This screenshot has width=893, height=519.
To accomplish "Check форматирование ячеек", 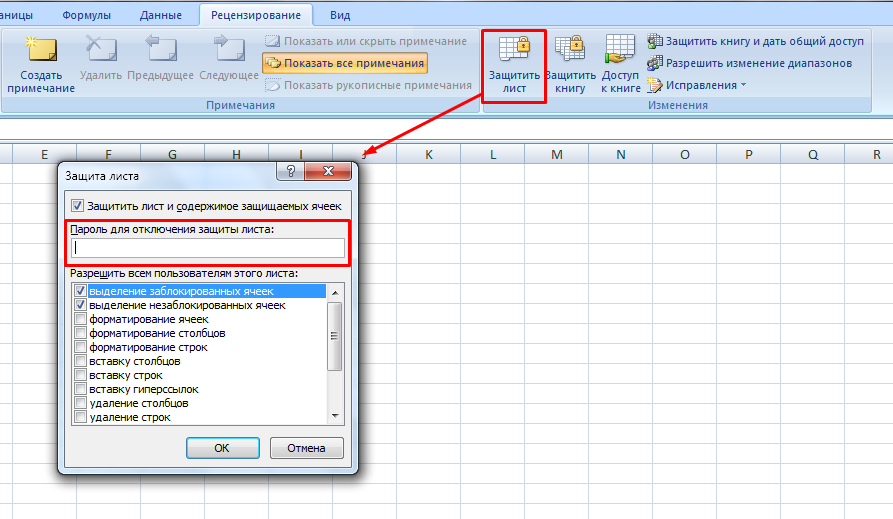I will (x=80, y=319).
